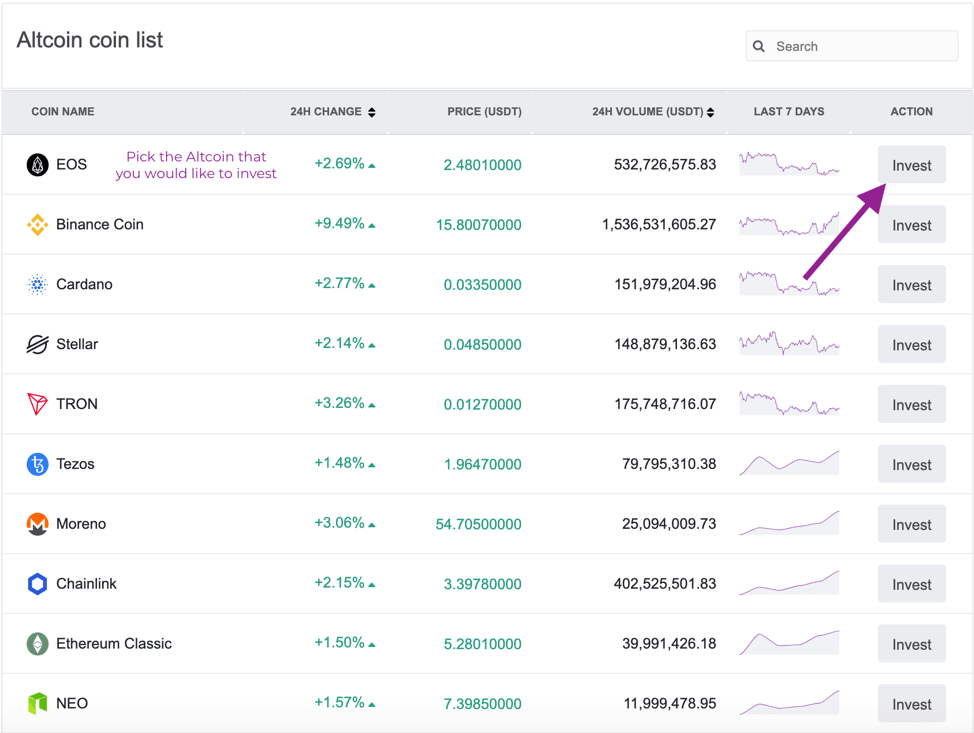Select the Tezos name text
This screenshot has height=733, width=974.
point(75,464)
